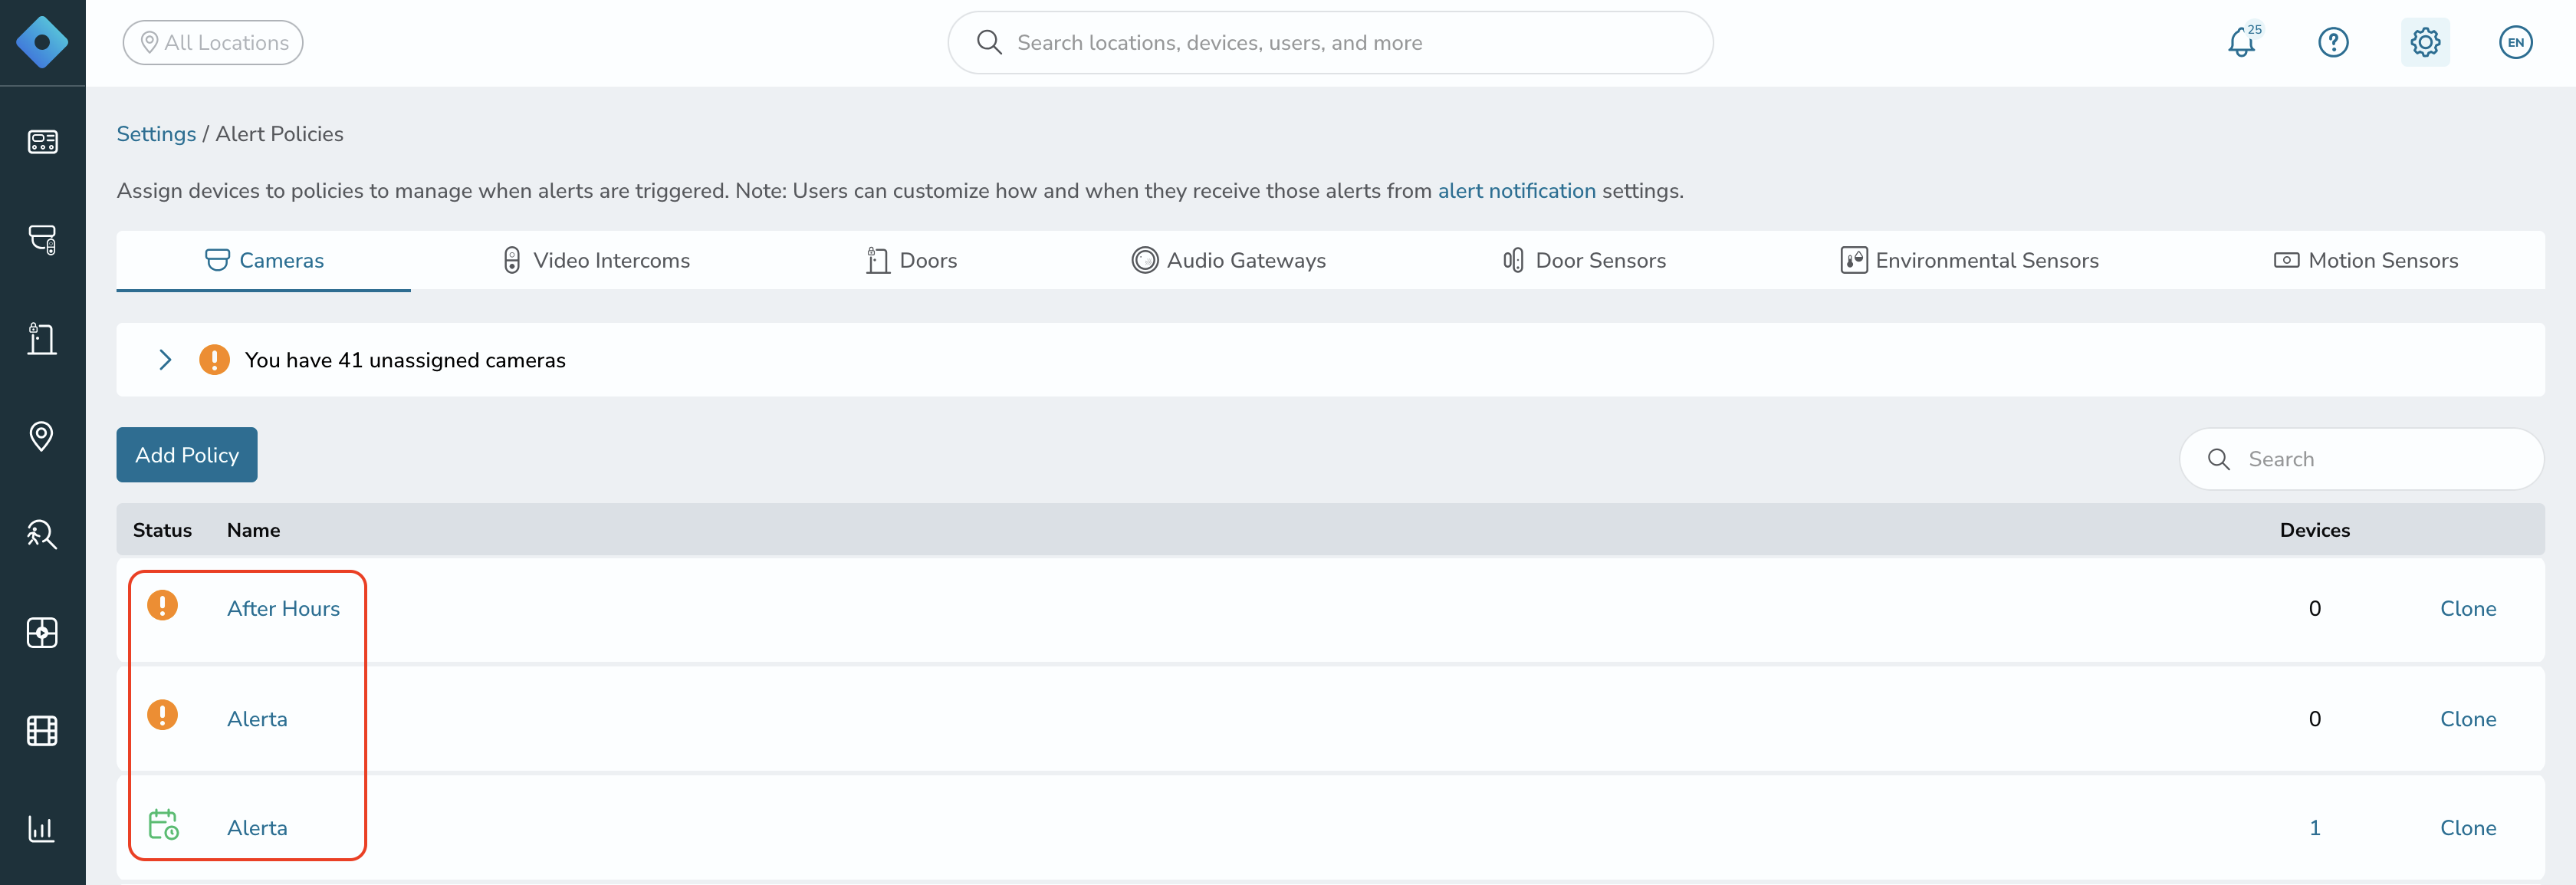Clone the After Hours policy

[x=2468, y=608]
